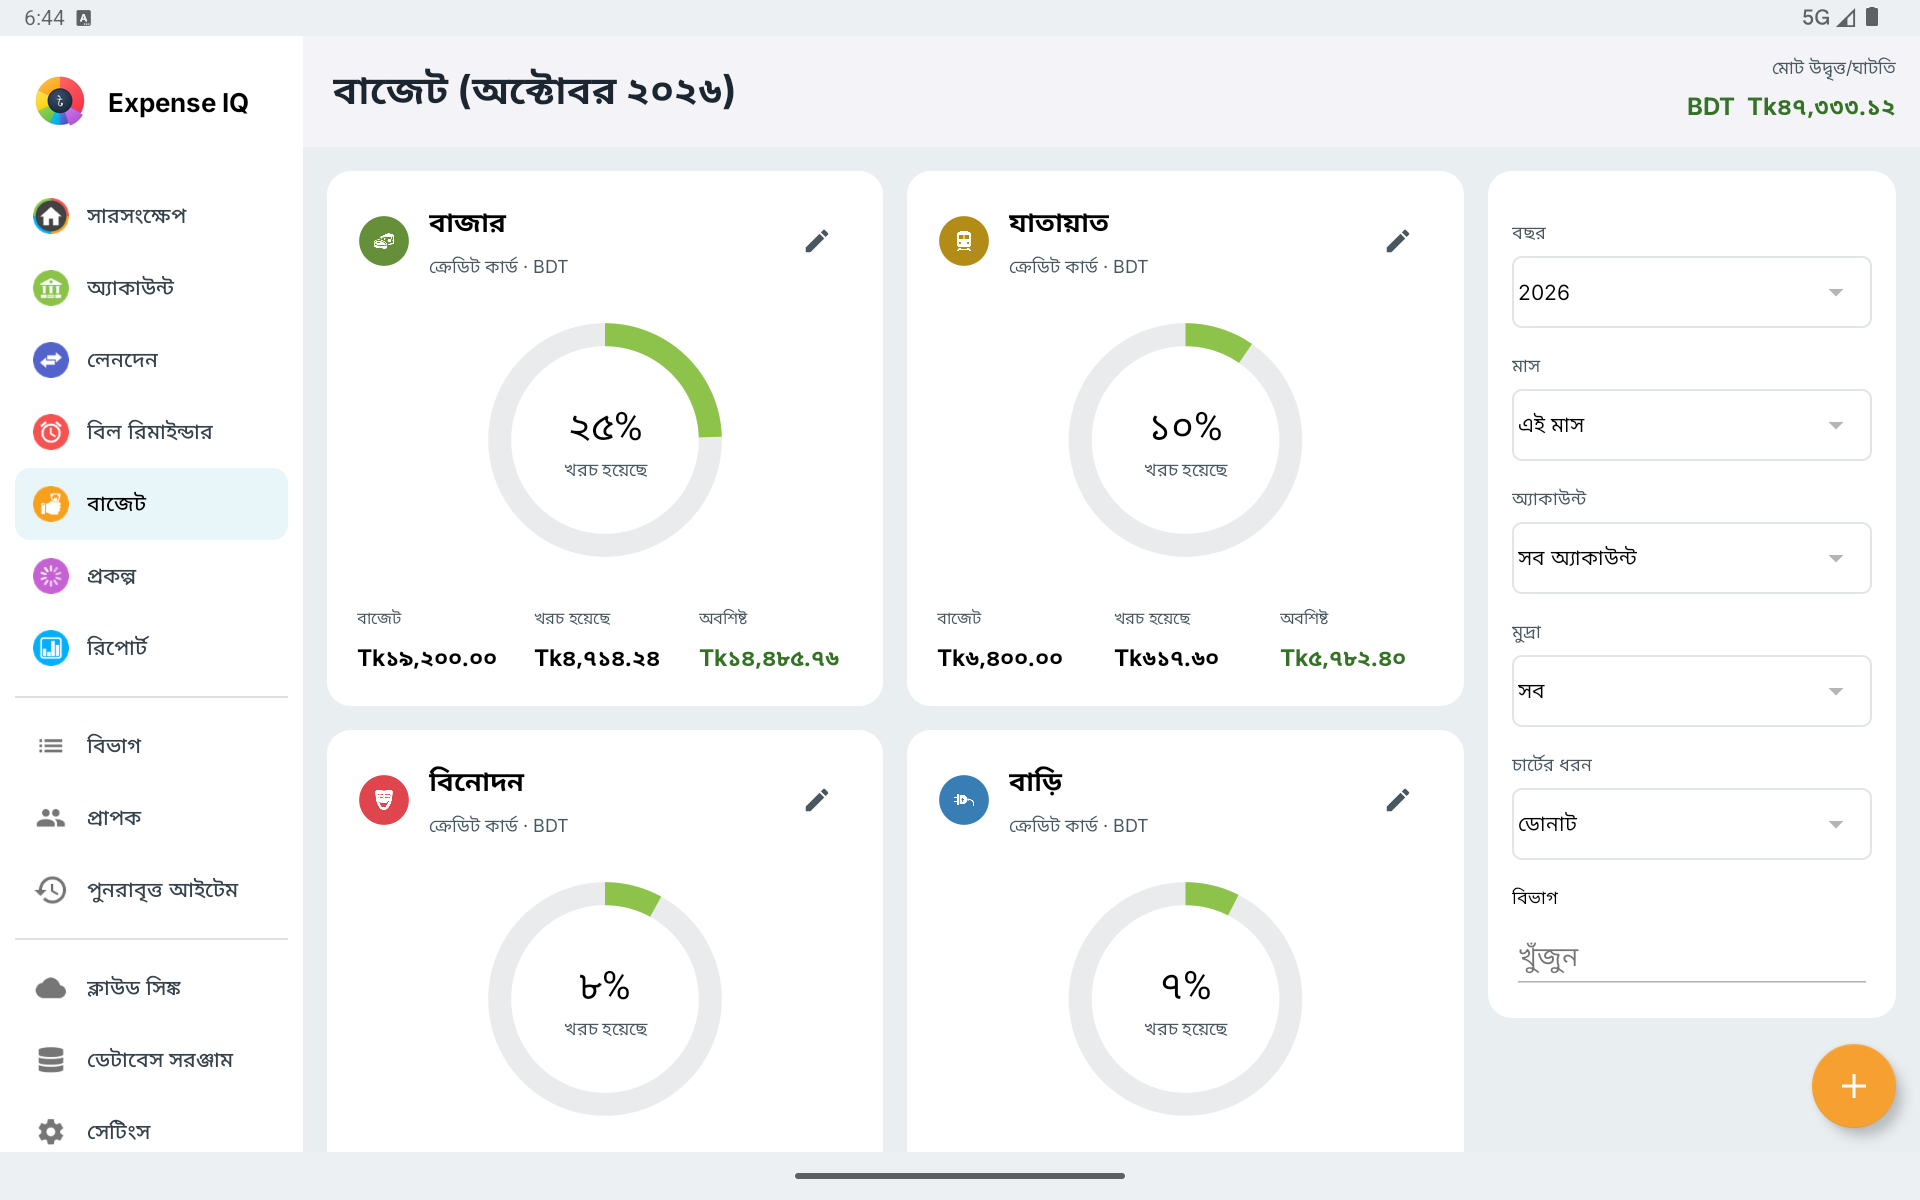This screenshot has width=1920, height=1200.
Task: Click the বিভাগ list icon
Action: (51, 746)
